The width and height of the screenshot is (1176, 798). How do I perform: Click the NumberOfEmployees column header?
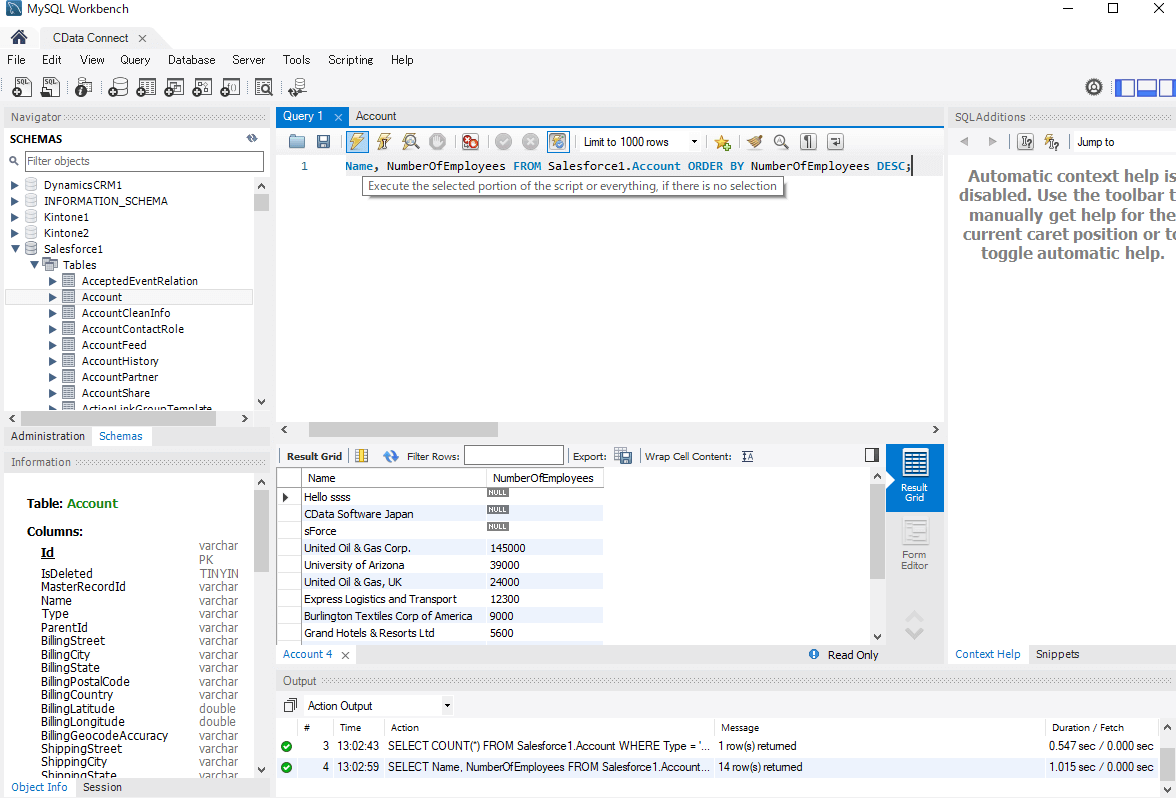543,478
